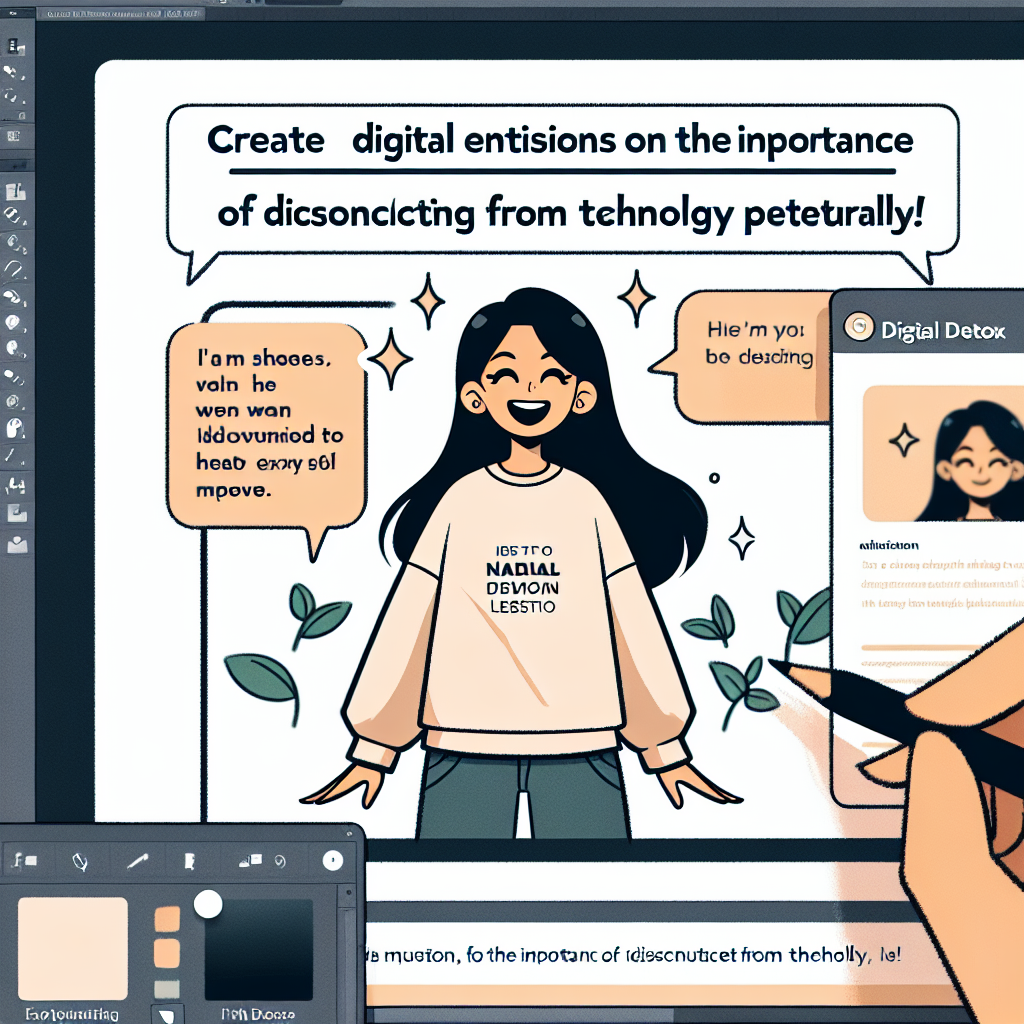Select the topmost tool in left toolbar
Screen dimensions: 1024x1024
pos(15,46)
